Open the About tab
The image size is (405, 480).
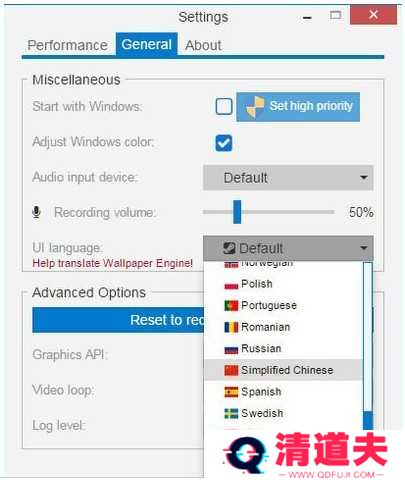pyautogui.click(x=203, y=45)
